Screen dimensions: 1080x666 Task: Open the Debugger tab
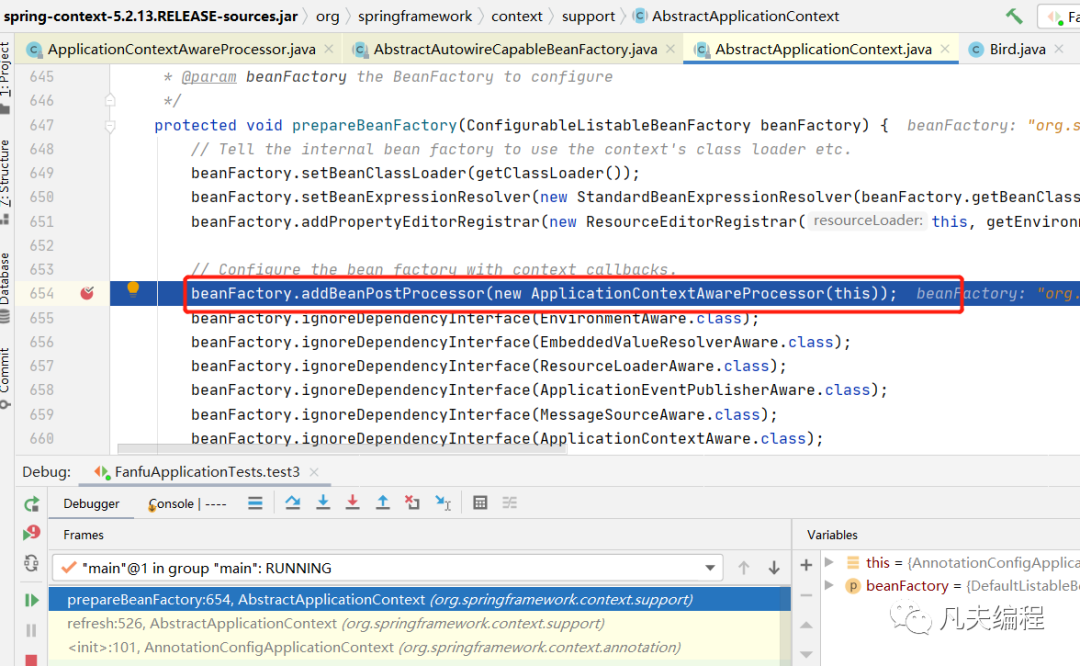[x=91, y=503]
